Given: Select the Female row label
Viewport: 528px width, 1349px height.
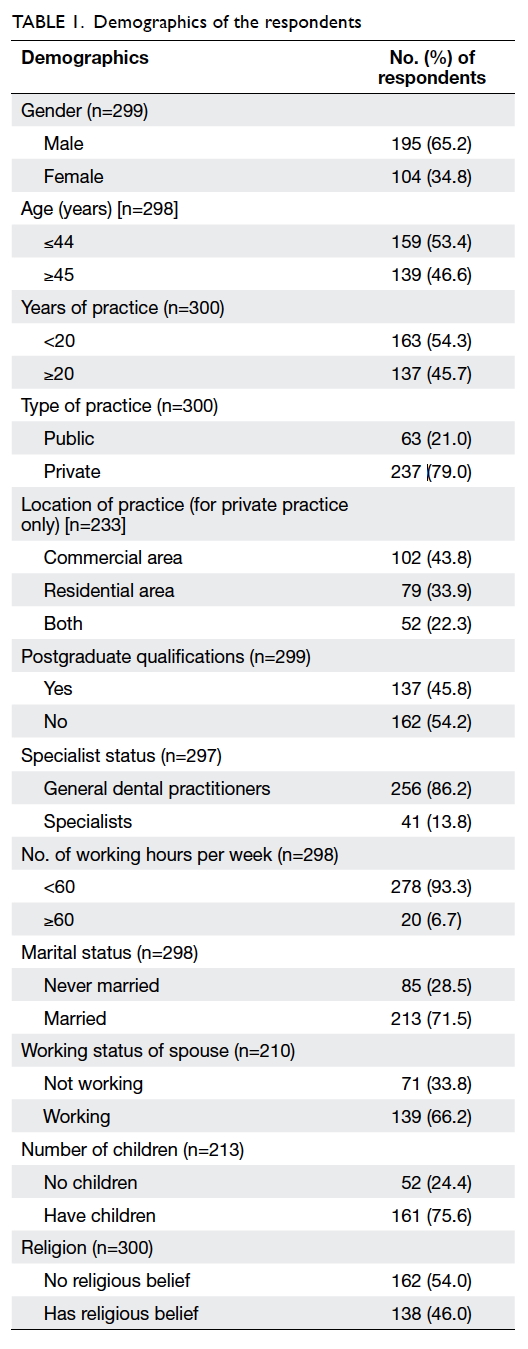Looking at the screenshot, I should [73, 176].
